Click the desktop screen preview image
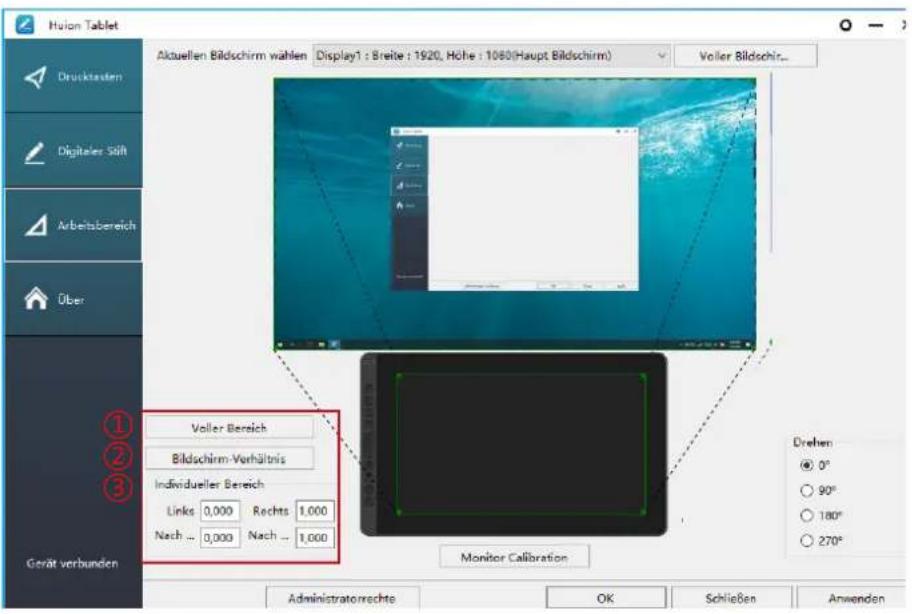Image resolution: width=912 pixels, height=614 pixels. [515, 214]
